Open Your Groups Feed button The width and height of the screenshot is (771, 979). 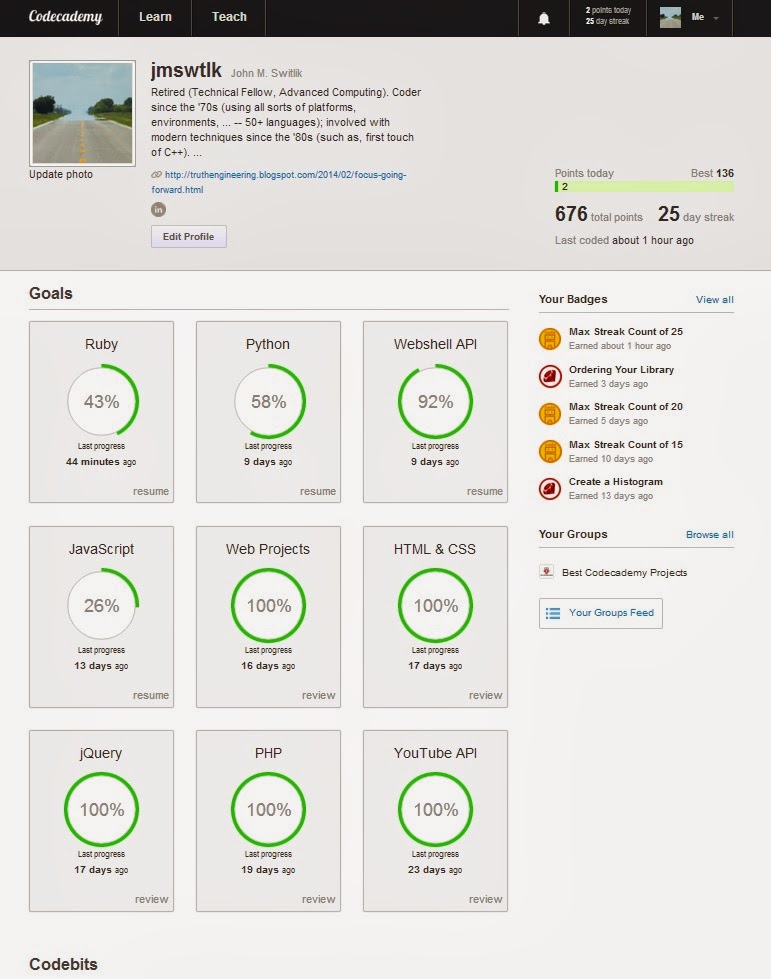tap(601, 613)
